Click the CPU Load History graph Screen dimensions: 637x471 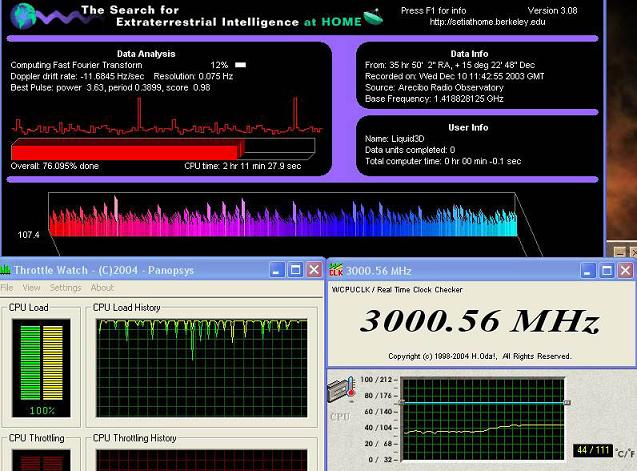[x=202, y=368]
